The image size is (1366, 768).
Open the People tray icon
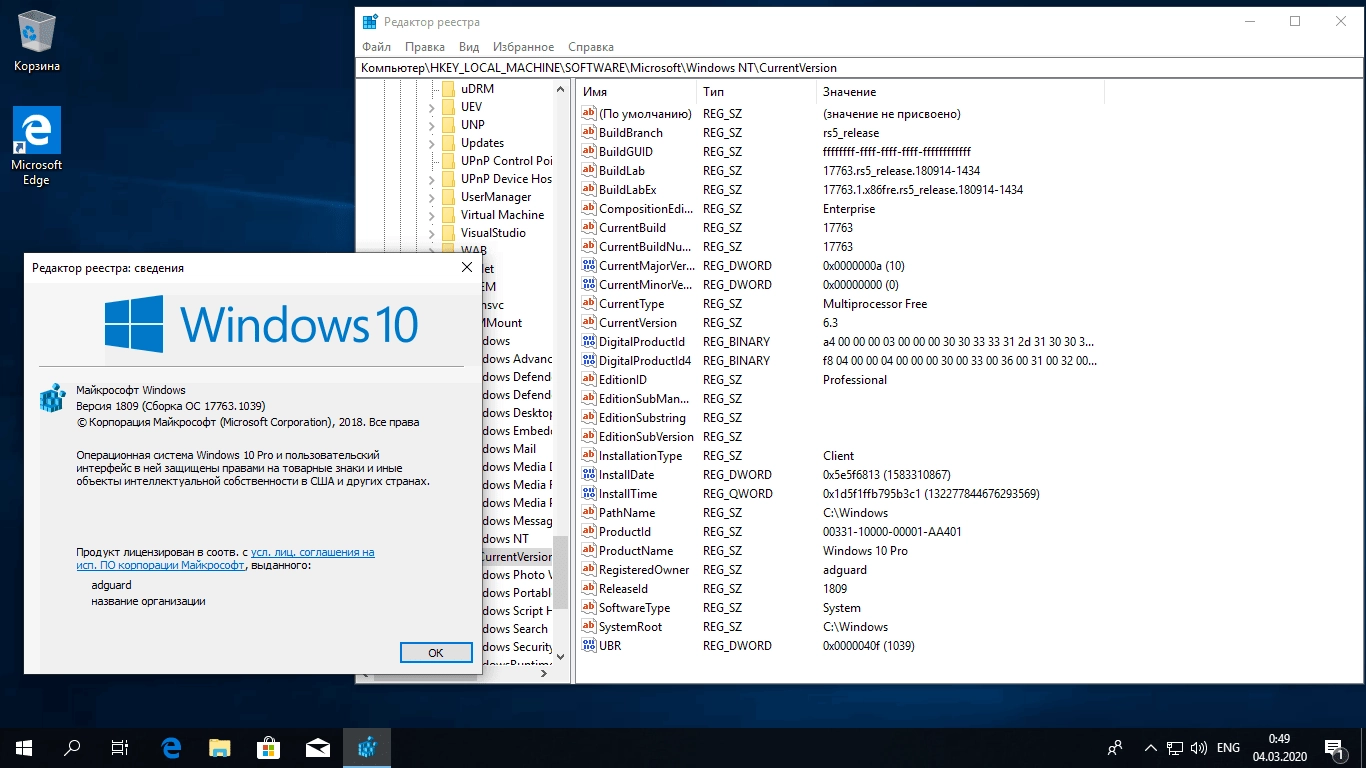pos(1115,747)
